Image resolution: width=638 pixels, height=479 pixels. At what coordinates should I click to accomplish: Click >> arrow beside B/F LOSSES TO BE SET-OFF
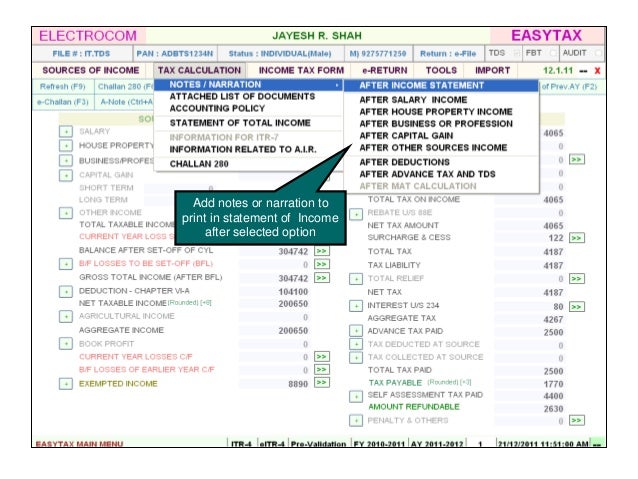[x=321, y=264]
